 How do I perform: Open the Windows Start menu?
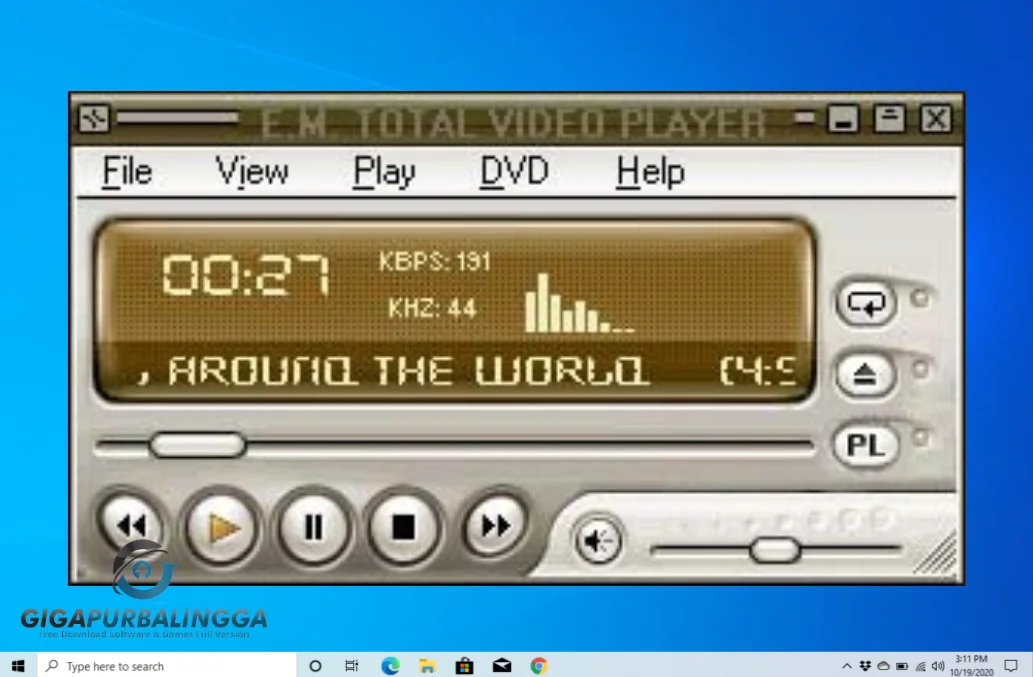[x=18, y=666]
